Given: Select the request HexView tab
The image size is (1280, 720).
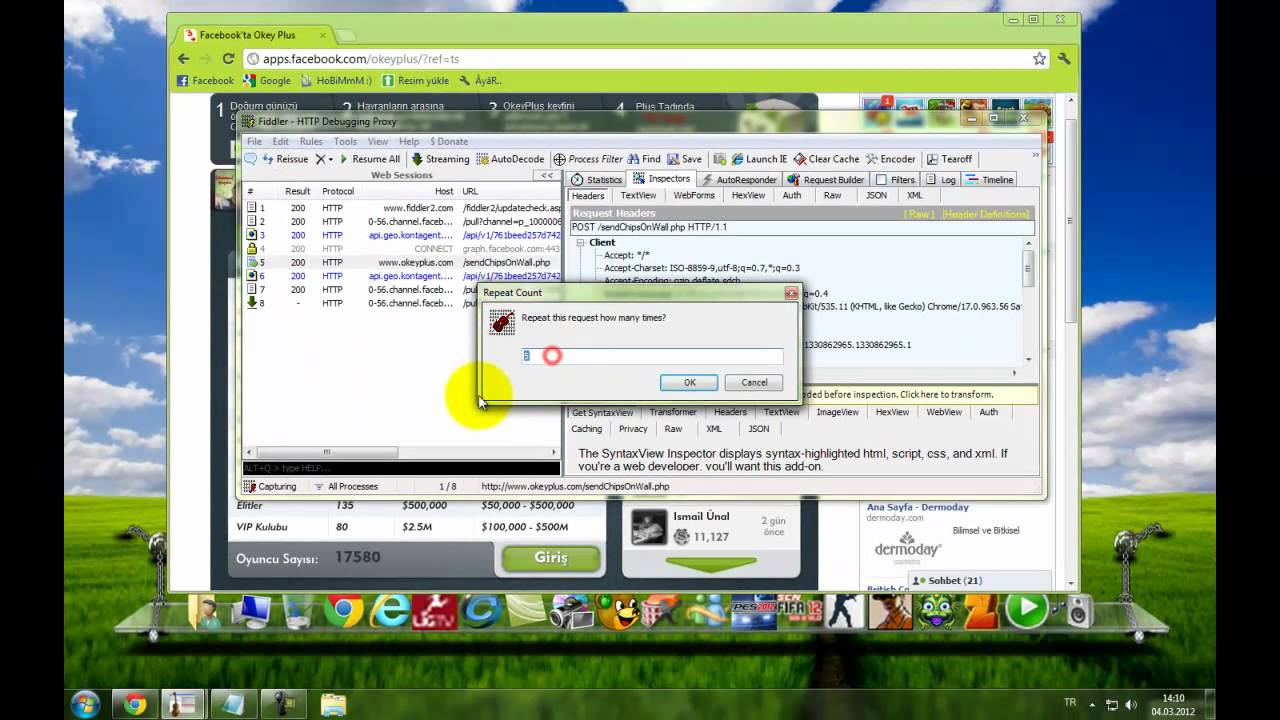Looking at the screenshot, I should click(748, 196).
